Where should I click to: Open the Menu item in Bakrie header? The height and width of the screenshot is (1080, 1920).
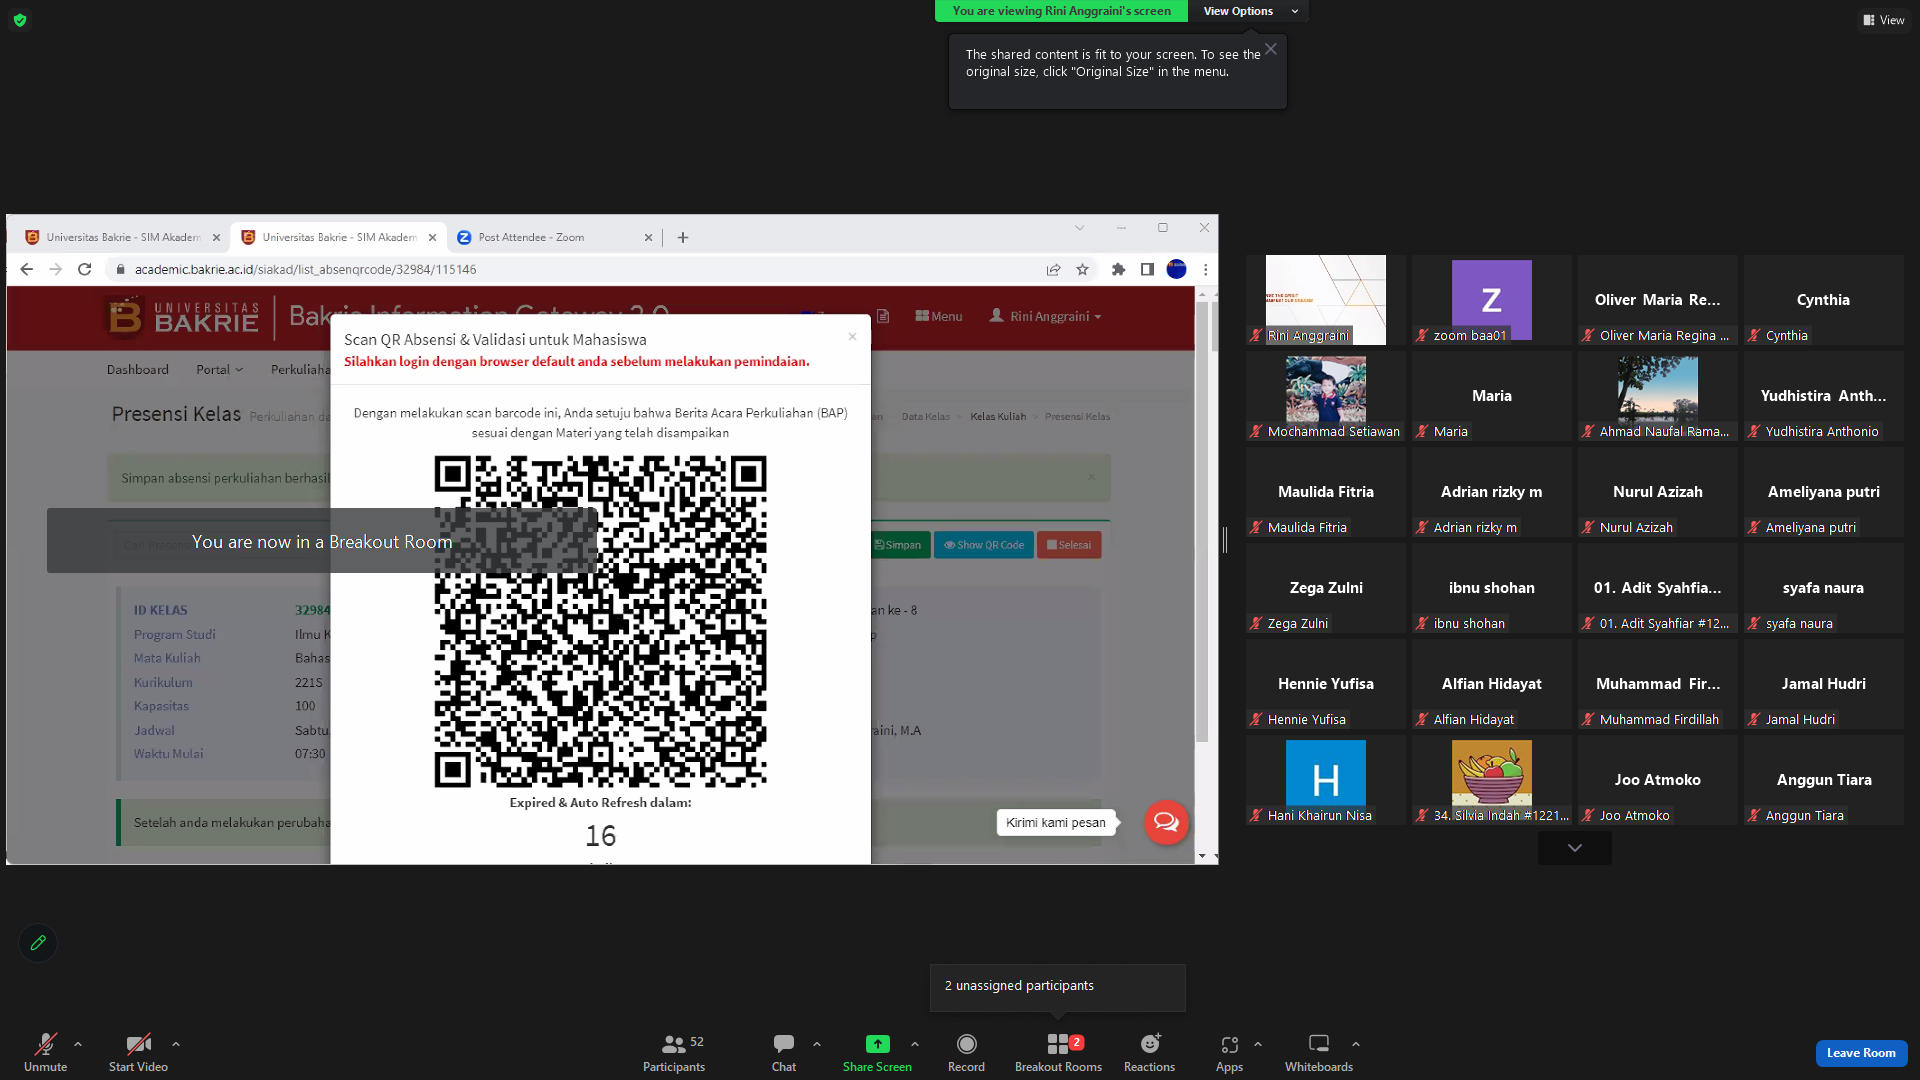tap(939, 316)
